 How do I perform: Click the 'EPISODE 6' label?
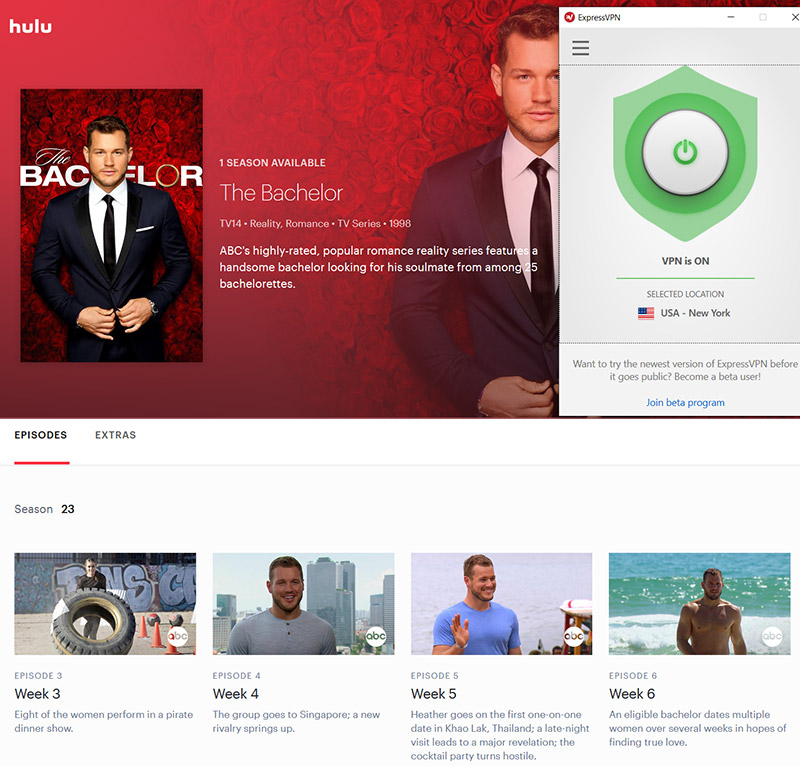(633, 676)
